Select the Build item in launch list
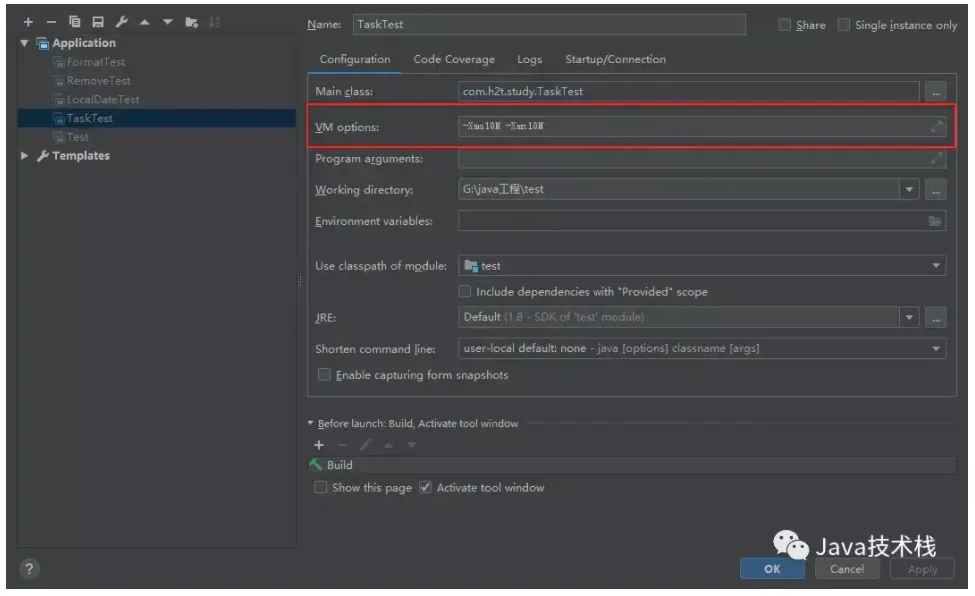Viewport: 975px width, 596px height. tap(632, 465)
